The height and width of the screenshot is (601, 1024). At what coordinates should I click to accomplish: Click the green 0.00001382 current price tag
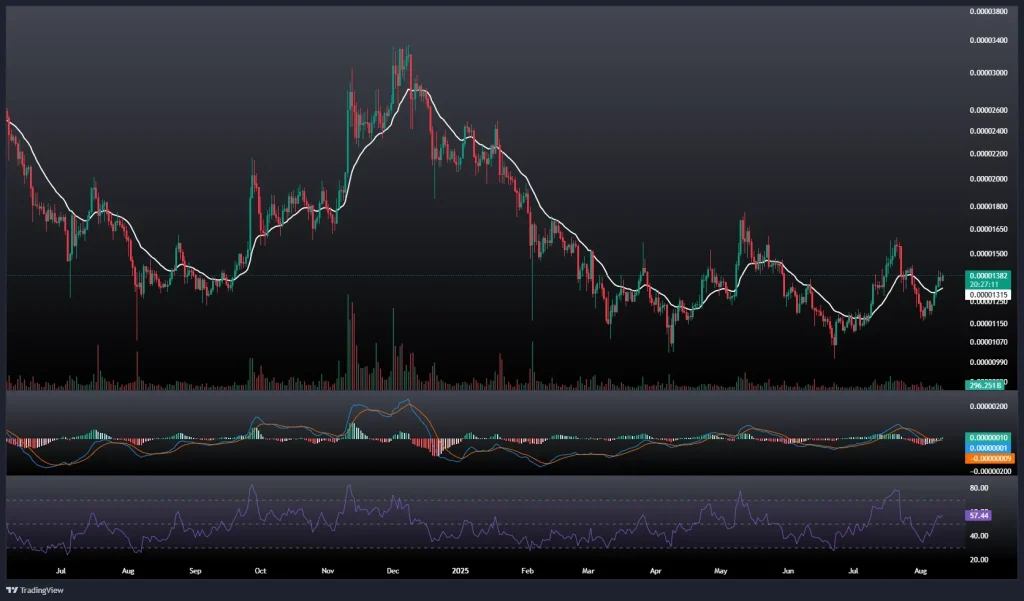tap(985, 274)
